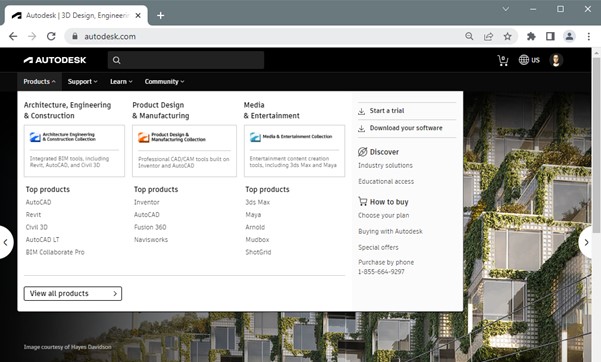Open Architecture, Engineering & Construction heading
This screenshot has width=601, height=362.
67,110
